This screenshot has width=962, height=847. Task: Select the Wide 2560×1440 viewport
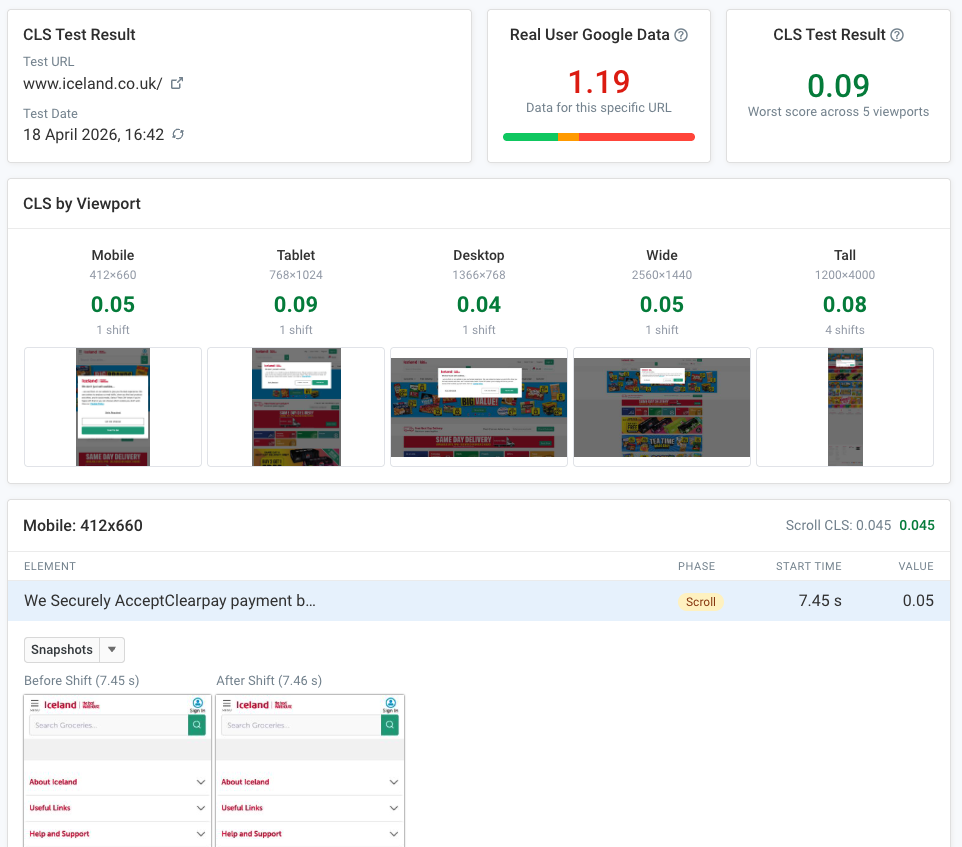coord(661,292)
